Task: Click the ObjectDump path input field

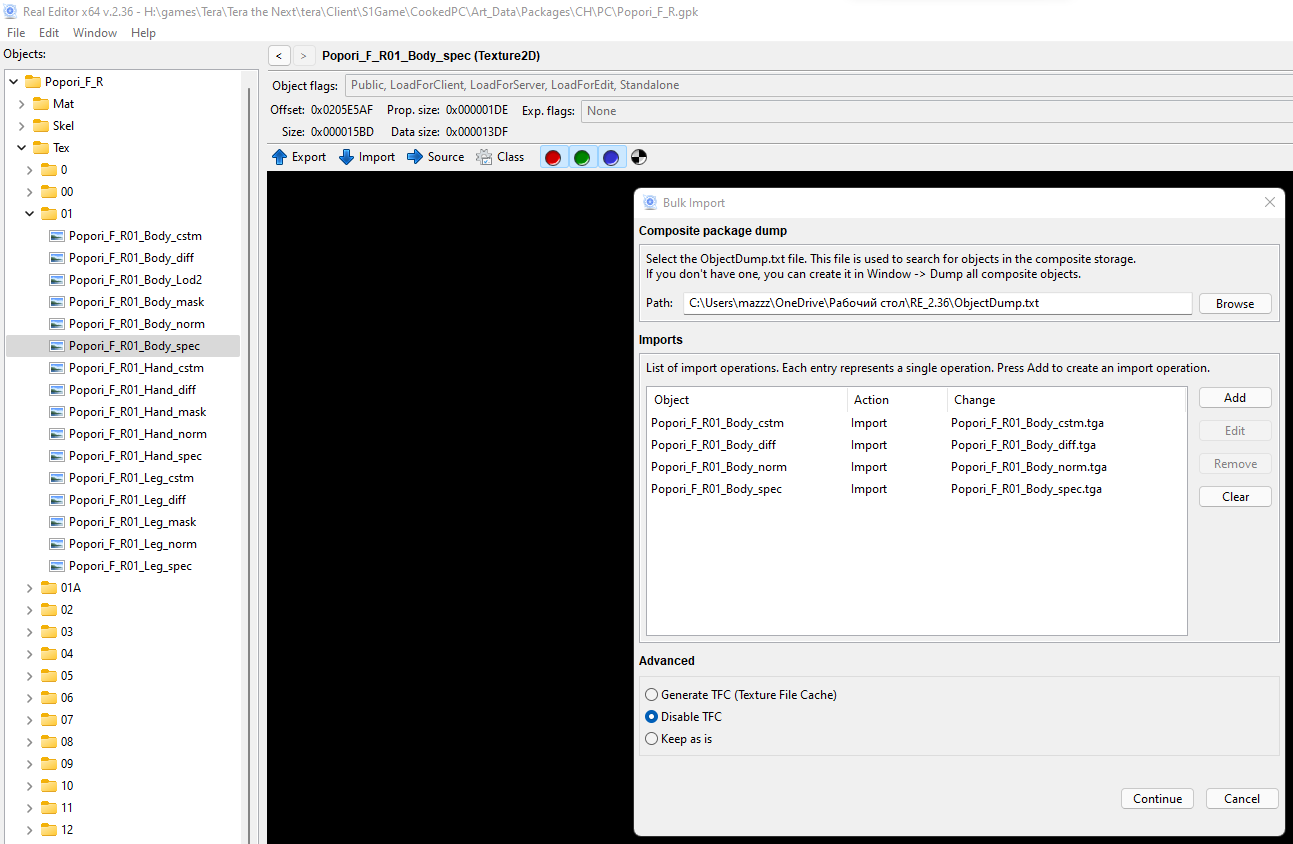Action: click(x=937, y=303)
